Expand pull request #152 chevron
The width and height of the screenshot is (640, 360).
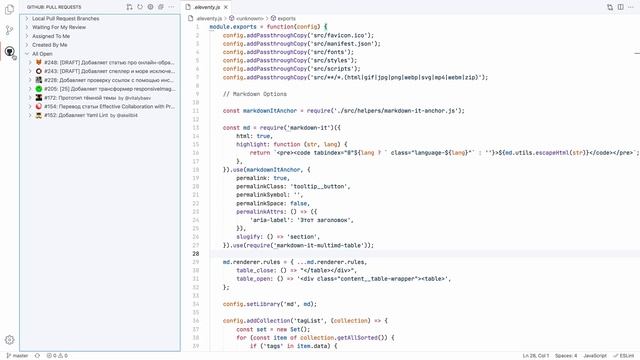tap(30, 115)
